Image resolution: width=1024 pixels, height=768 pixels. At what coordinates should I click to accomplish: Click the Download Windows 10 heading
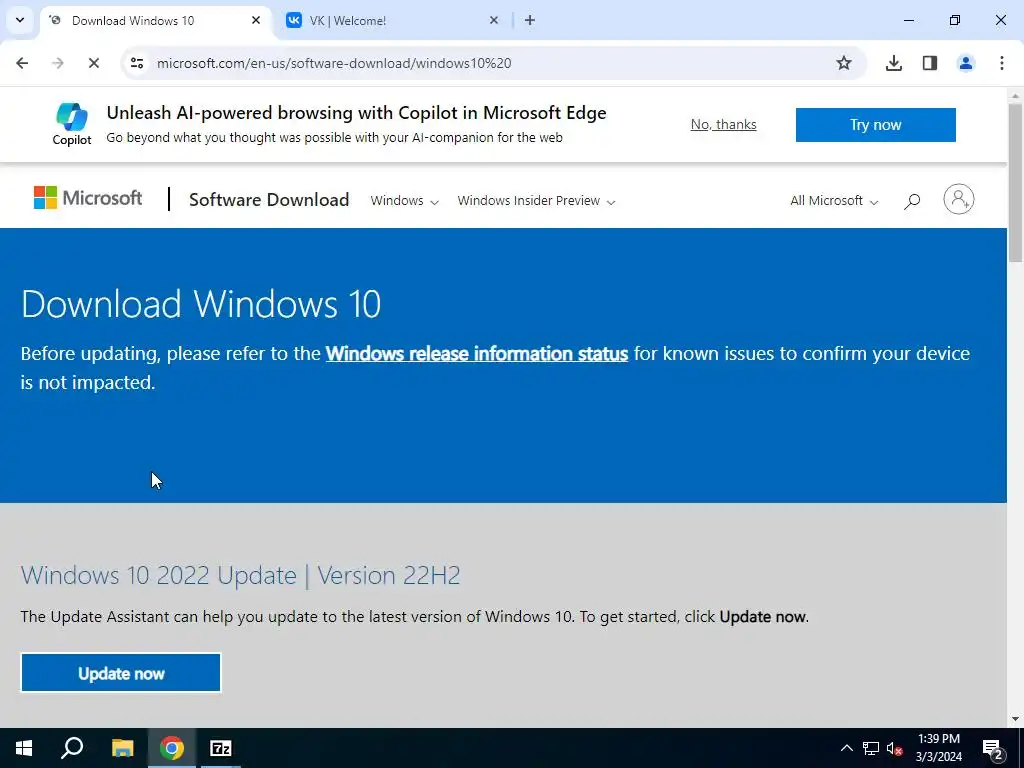pos(200,304)
